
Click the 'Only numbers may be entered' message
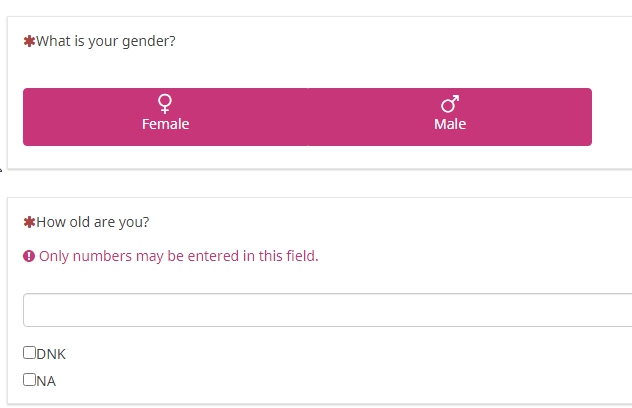coord(178,256)
